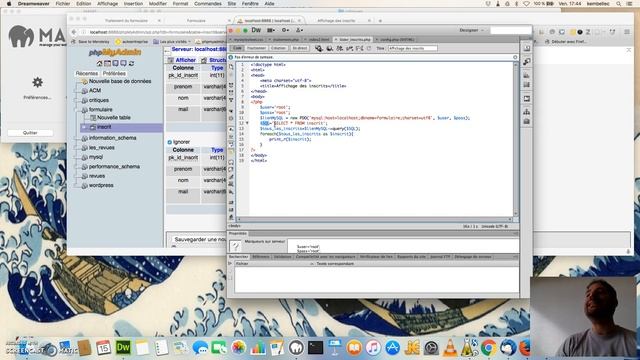Open Les plus visités bookmarks dropdown
640x360 pixels.
(172, 42)
